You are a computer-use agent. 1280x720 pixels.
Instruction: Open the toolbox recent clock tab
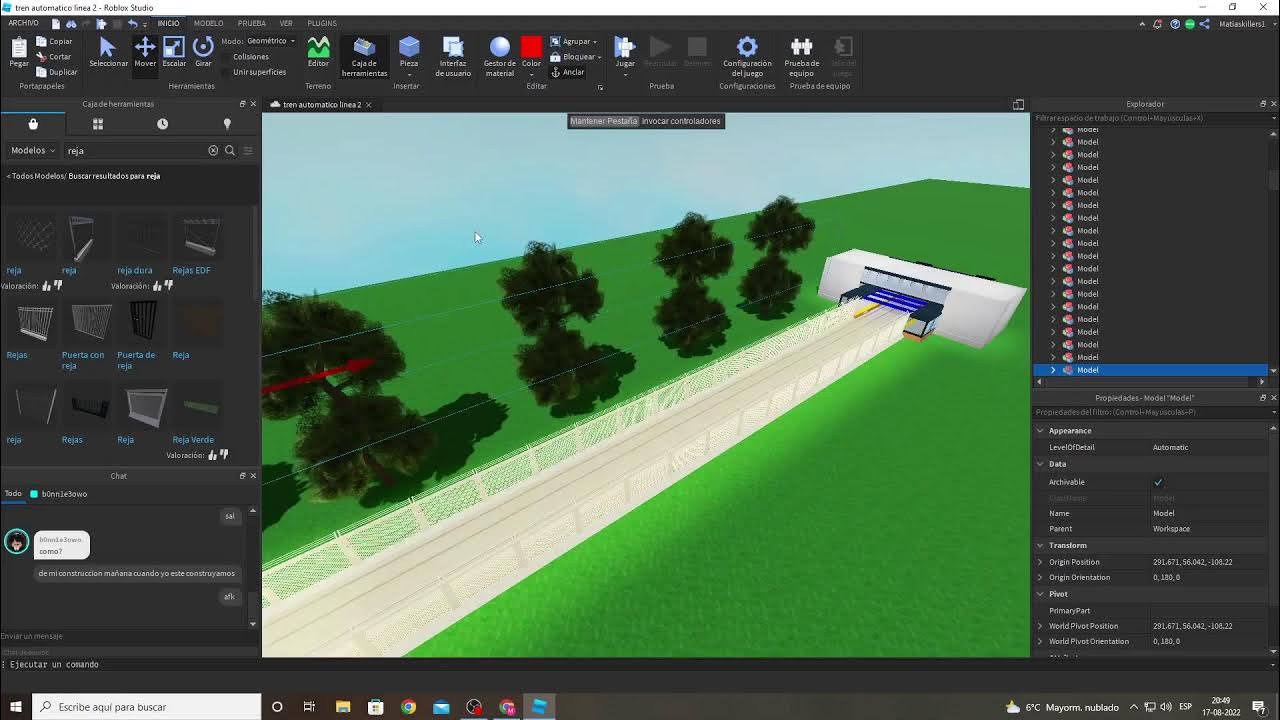click(162, 124)
